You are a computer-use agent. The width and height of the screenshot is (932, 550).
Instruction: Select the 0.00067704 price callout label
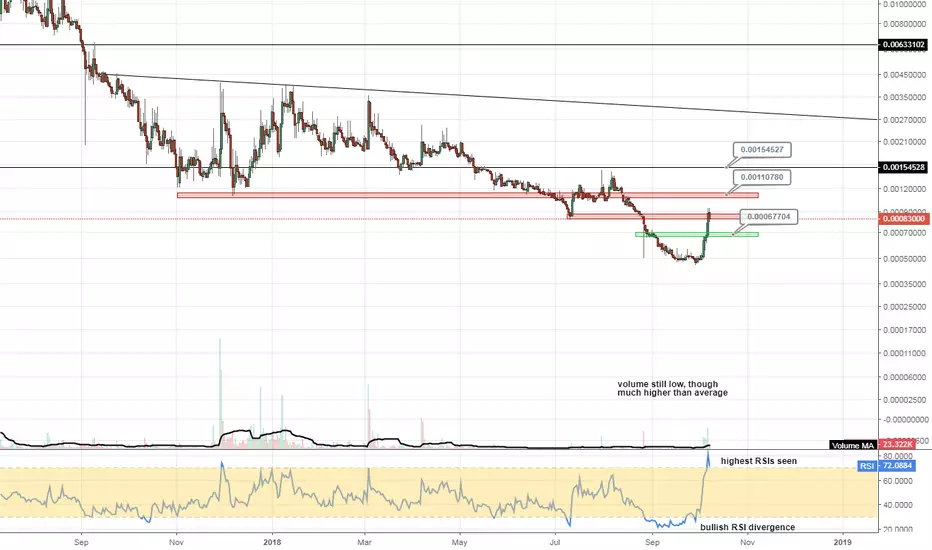(x=769, y=217)
